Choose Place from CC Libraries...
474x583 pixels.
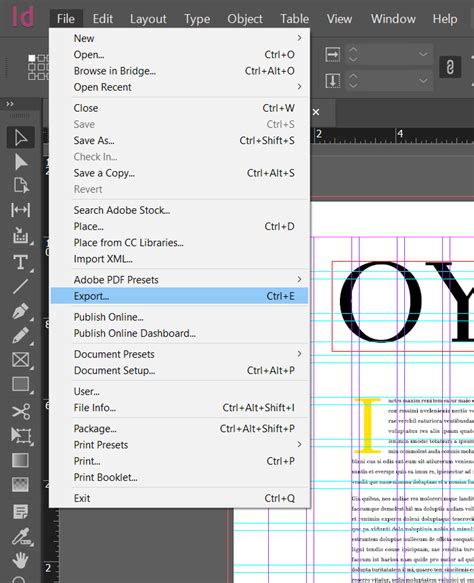click(180, 242)
